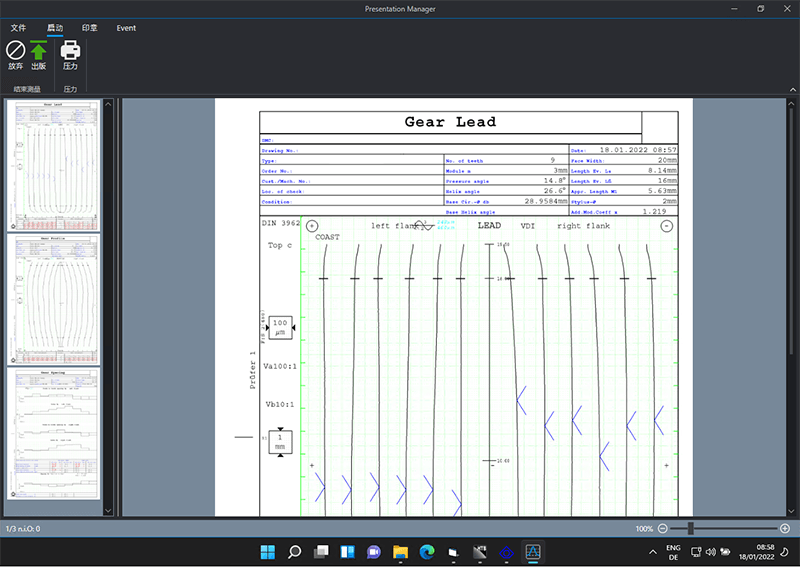Click the 'right flank' label
The image size is (800, 567).
click(583, 226)
